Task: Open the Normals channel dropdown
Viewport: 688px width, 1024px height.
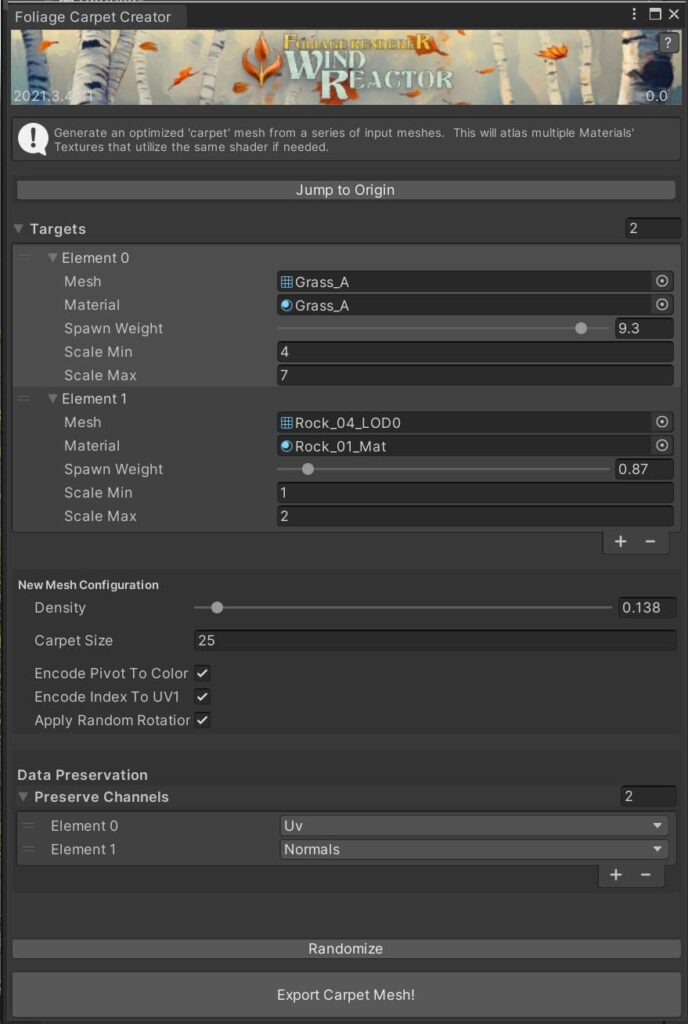Action: pos(474,849)
